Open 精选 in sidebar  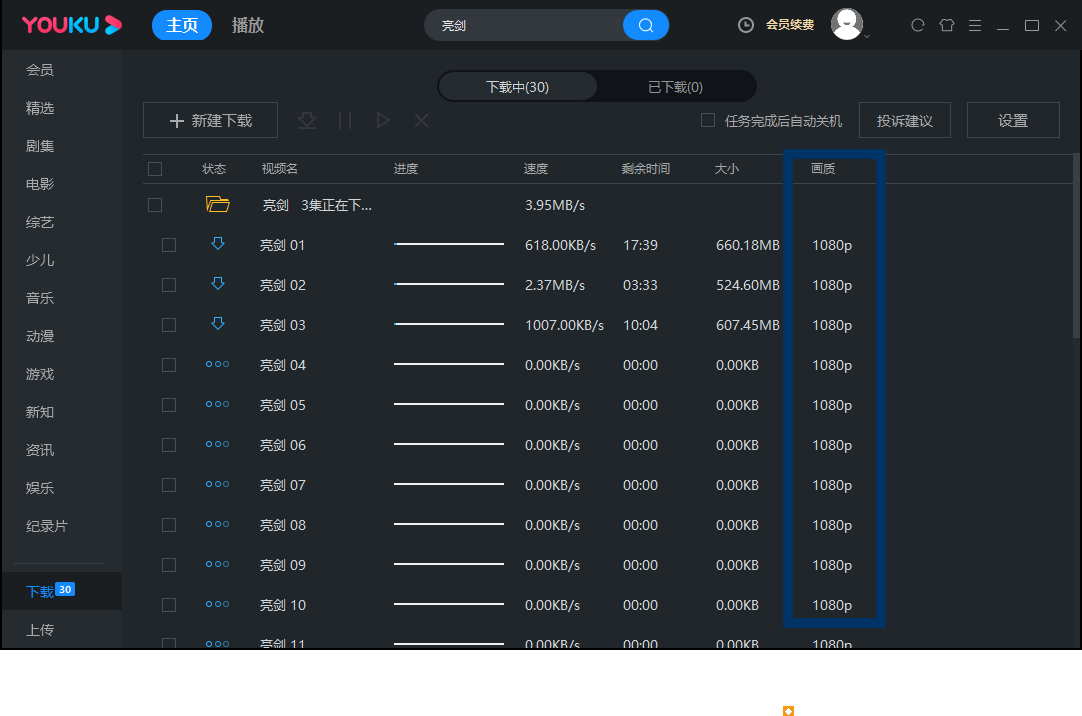coord(39,108)
